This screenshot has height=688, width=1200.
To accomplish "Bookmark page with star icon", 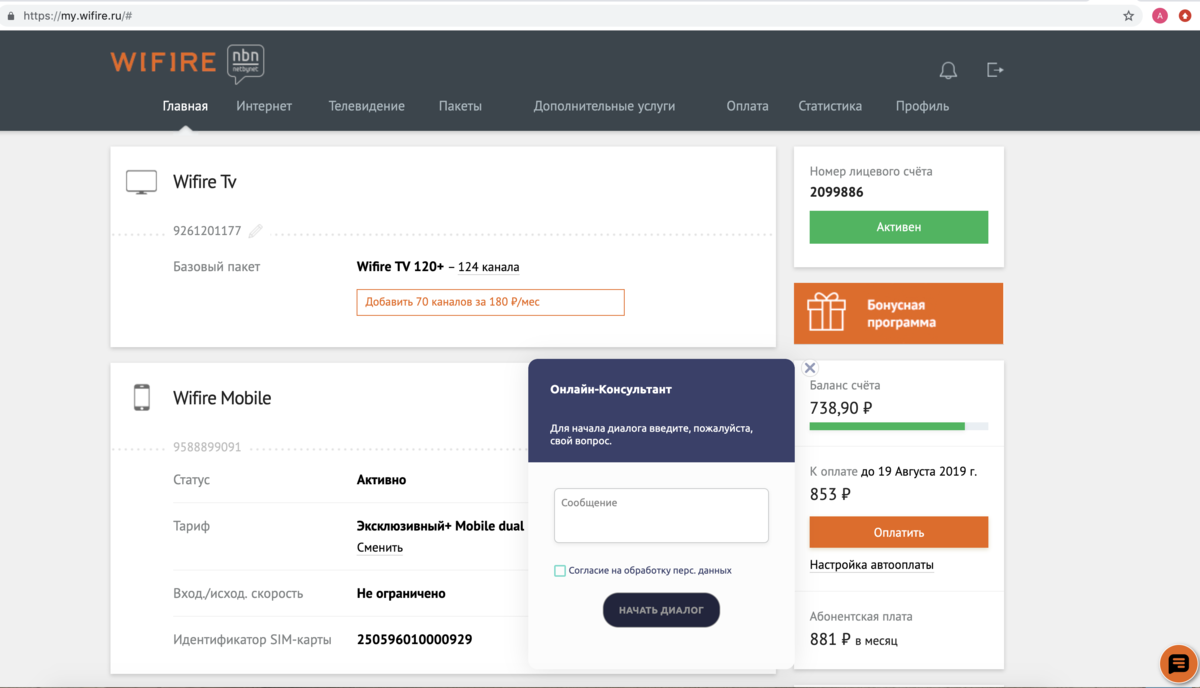I will click(1129, 16).
